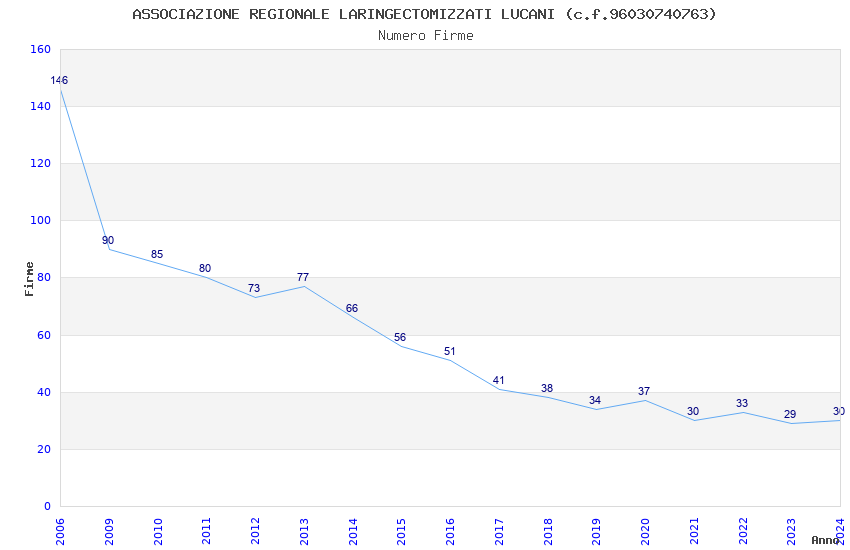Click the x-axis year 2009

pos(109,531)
